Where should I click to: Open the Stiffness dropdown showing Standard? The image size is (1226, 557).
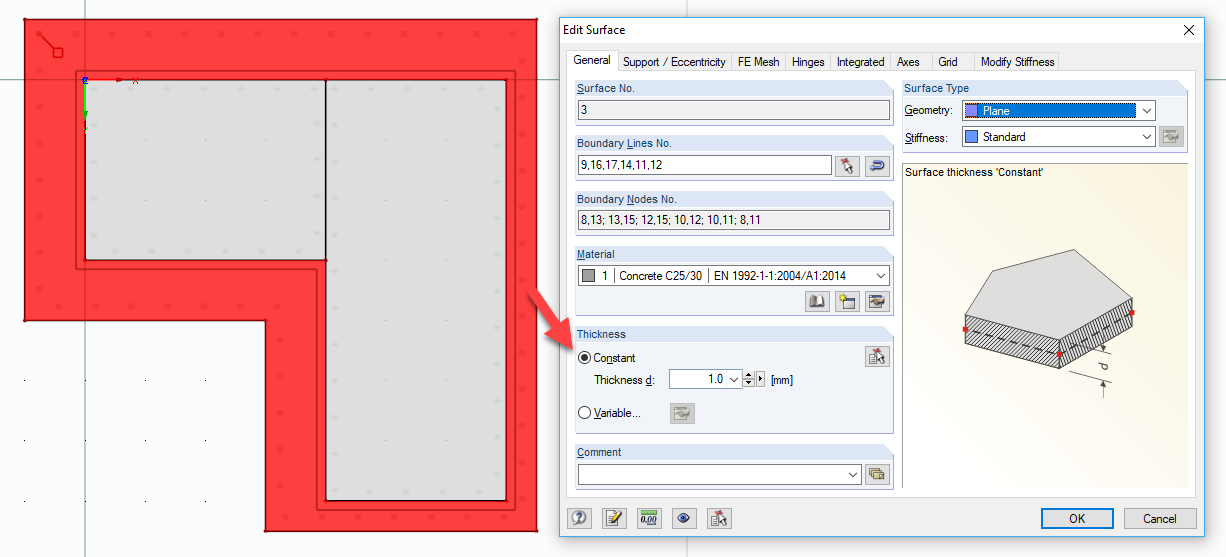click(1146, 137)
